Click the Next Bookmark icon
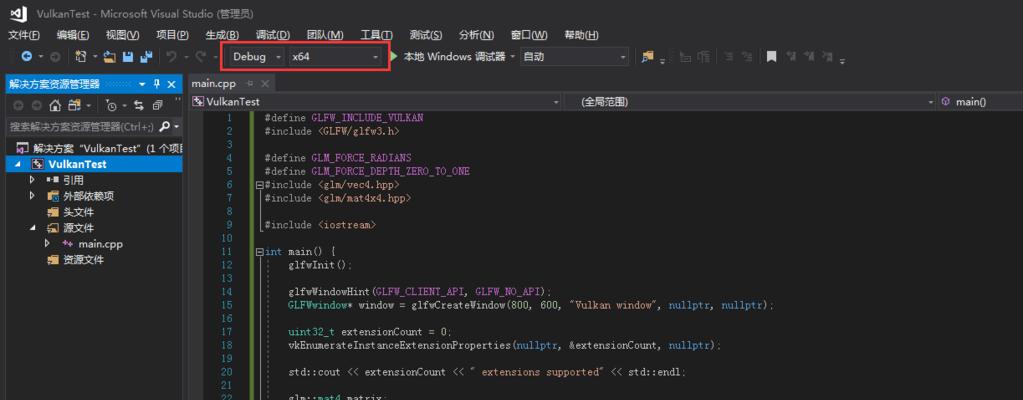 (810, 57)
